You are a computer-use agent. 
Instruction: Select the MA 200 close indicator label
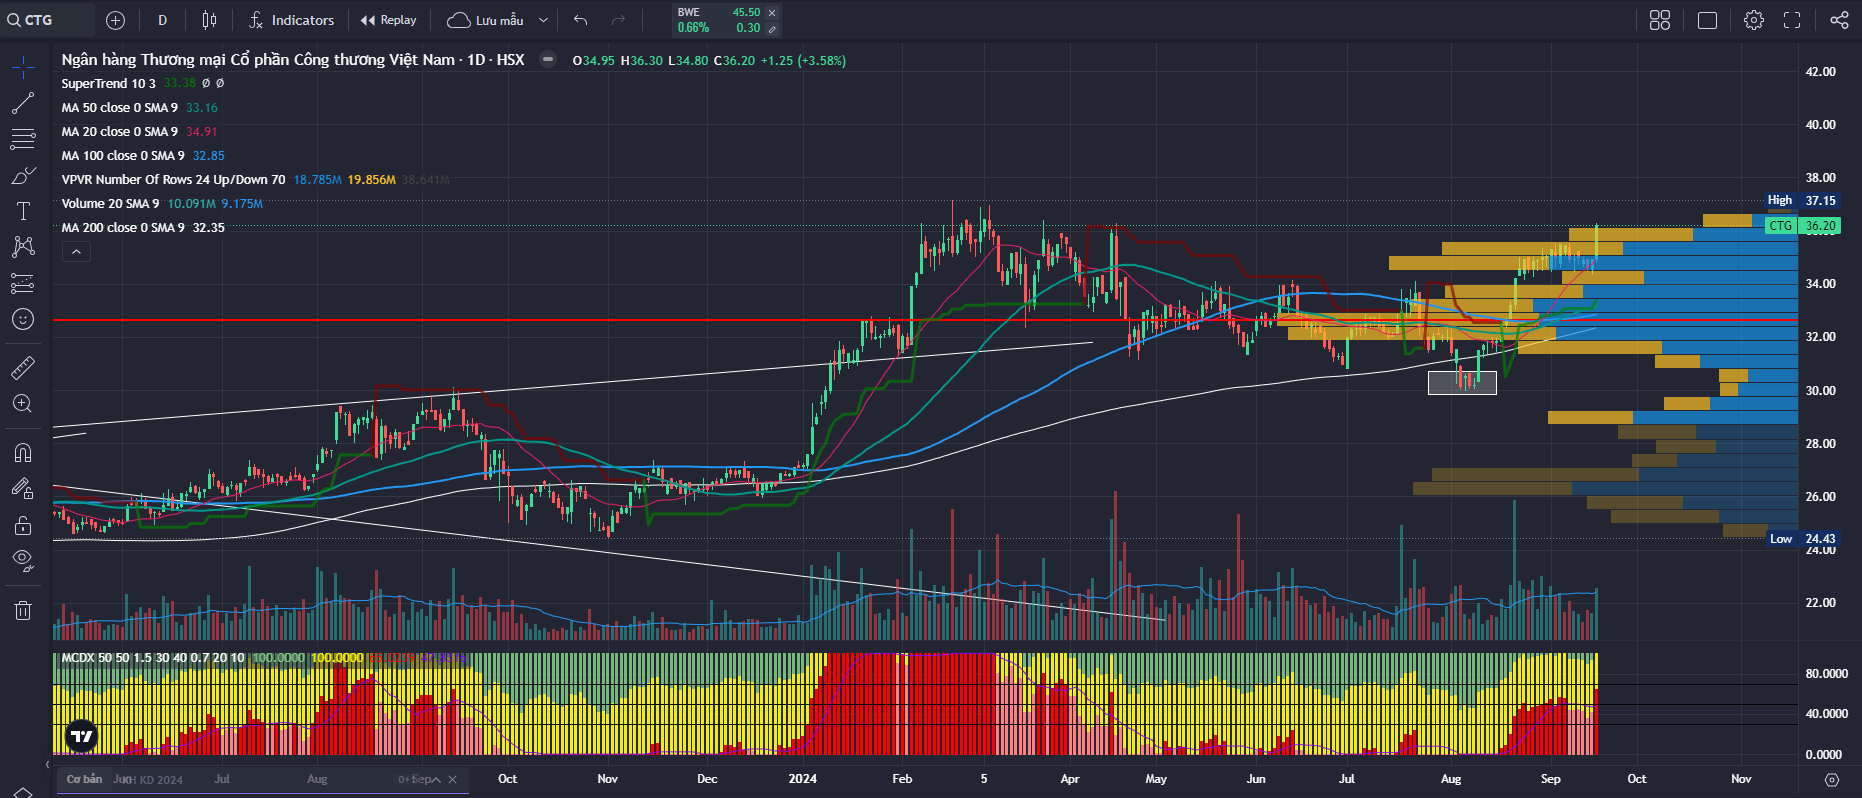coord(123,228)
